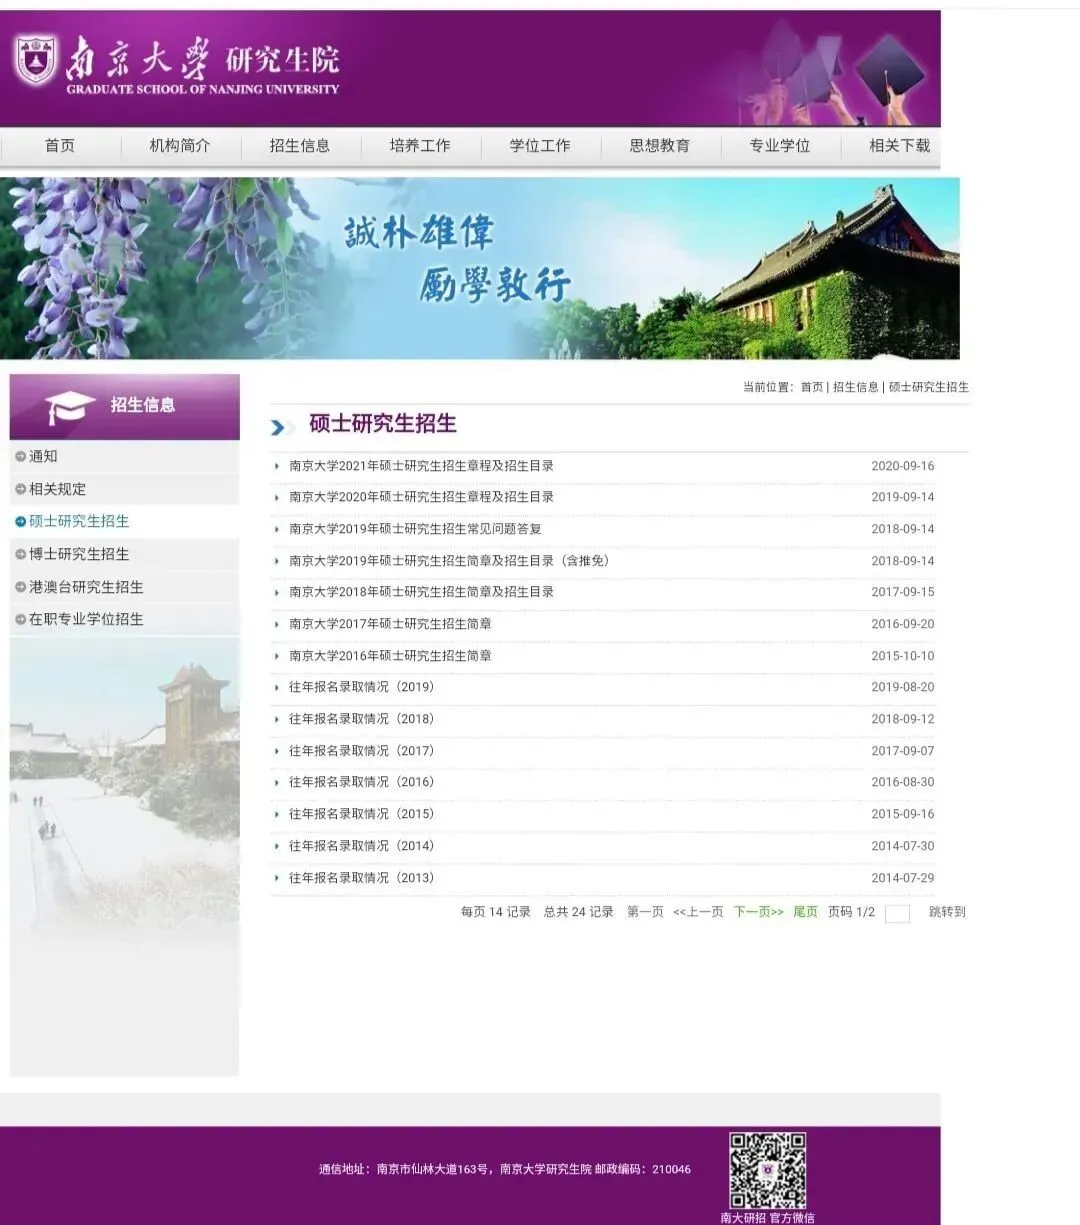Click the snowy campus image in sidebar
The width and height of the screenshot is (1080, 1225).
coord(125,790)
